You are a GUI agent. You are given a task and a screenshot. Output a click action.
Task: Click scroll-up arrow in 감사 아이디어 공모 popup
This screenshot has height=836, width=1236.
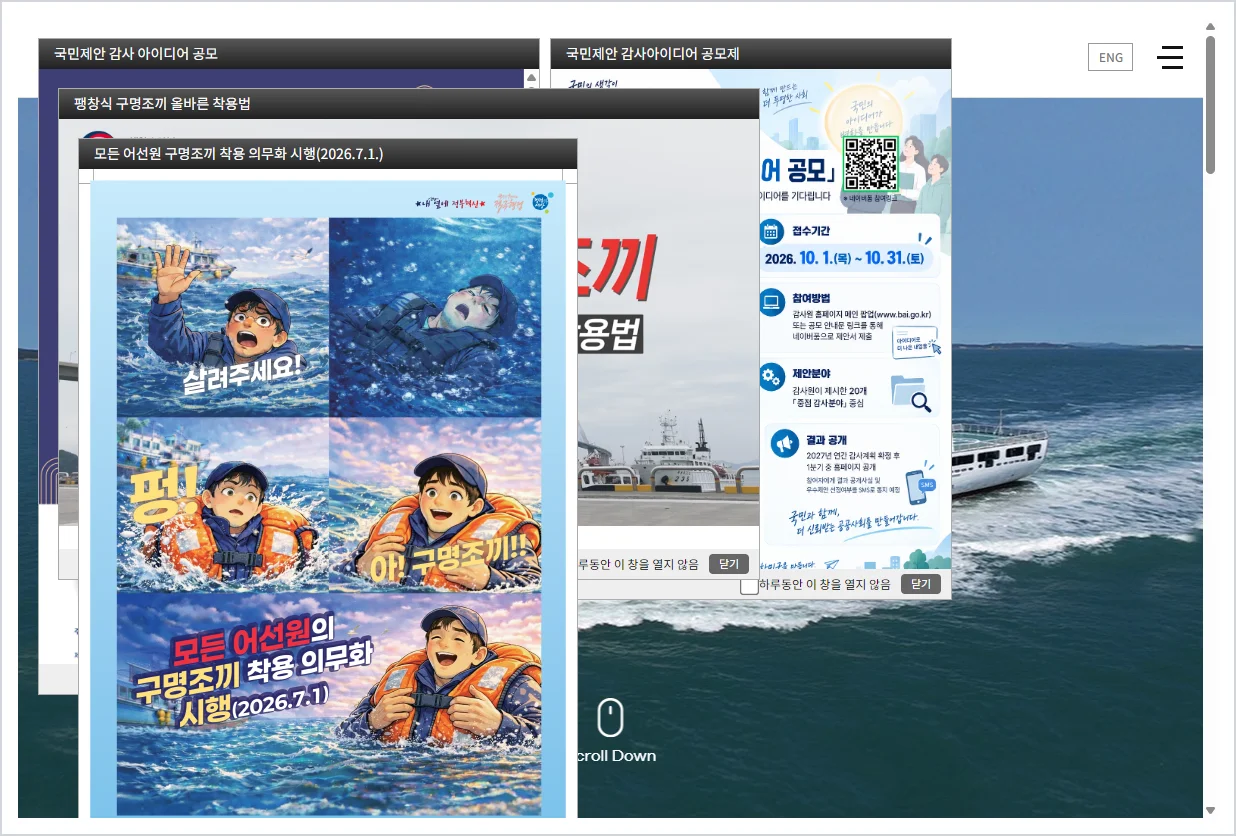(531, 76)
